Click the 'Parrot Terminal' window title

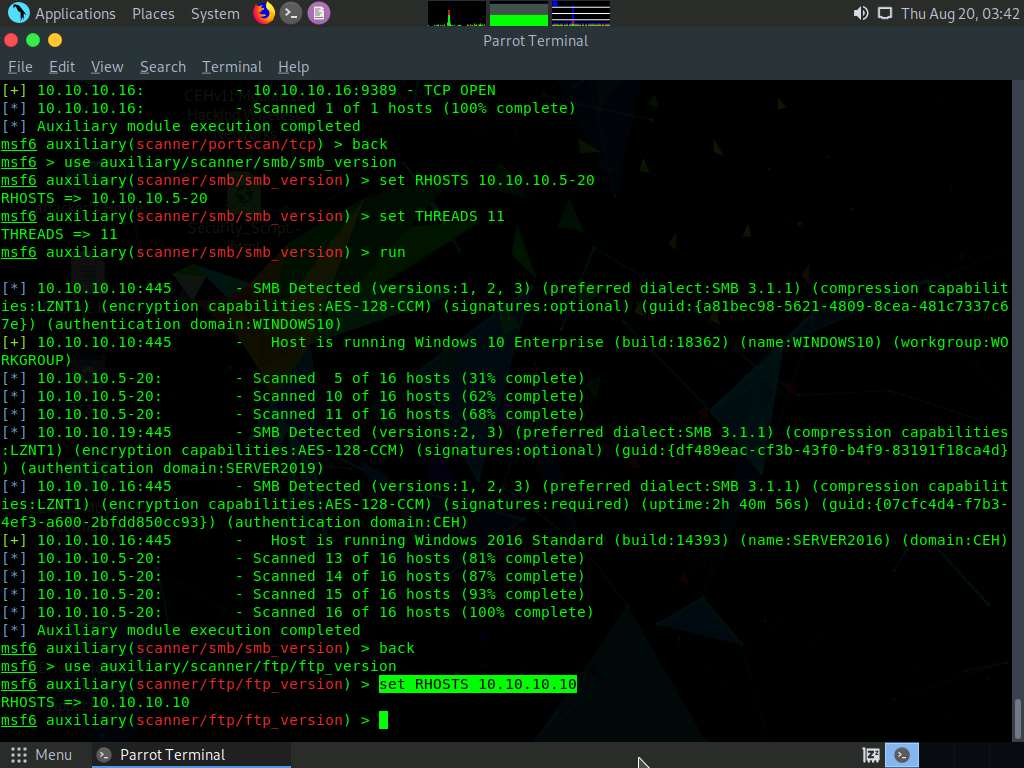(536, 40)
